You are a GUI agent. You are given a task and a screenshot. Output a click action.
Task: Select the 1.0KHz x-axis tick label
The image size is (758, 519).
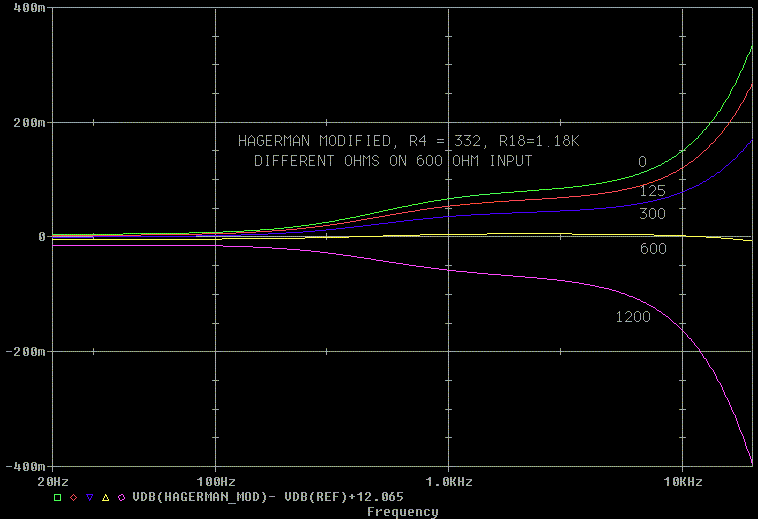[447, 481]
